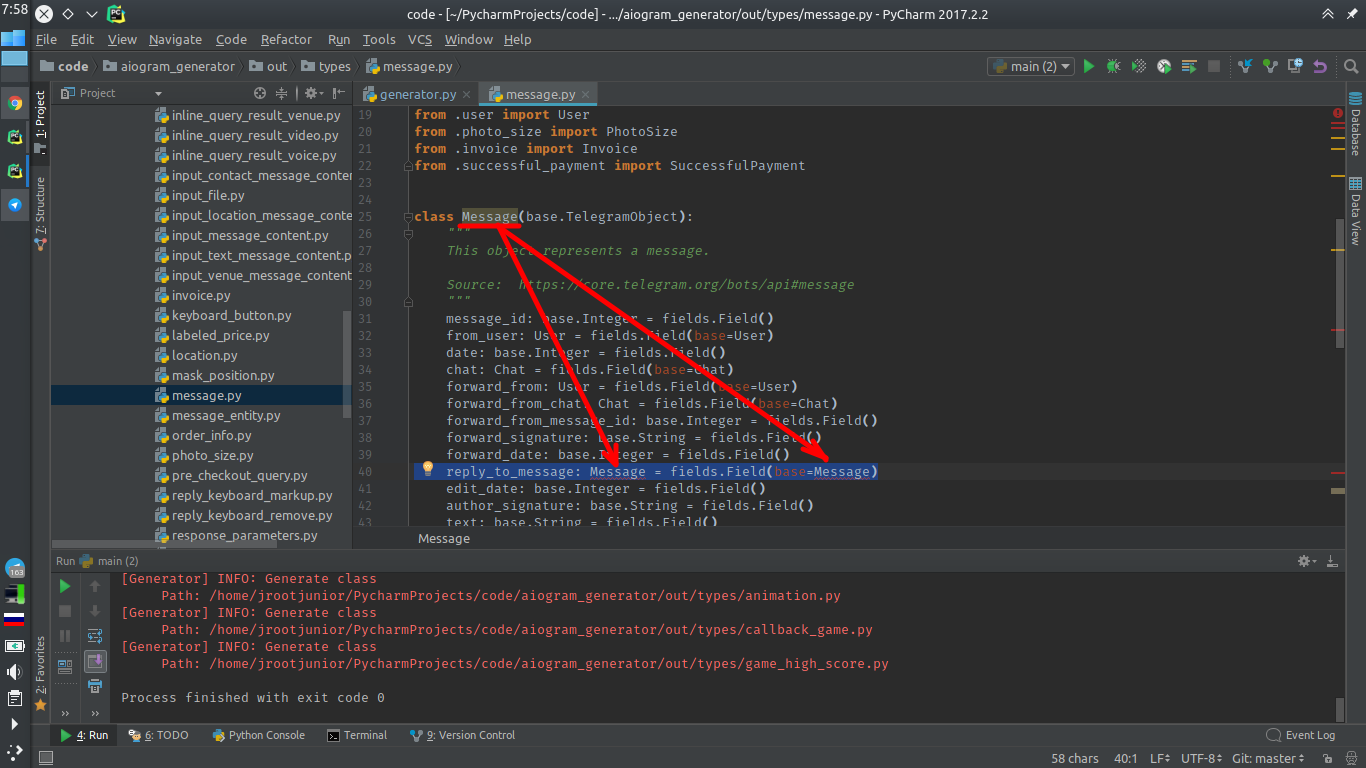Toggle the Data View side panel

[1356, 211]
